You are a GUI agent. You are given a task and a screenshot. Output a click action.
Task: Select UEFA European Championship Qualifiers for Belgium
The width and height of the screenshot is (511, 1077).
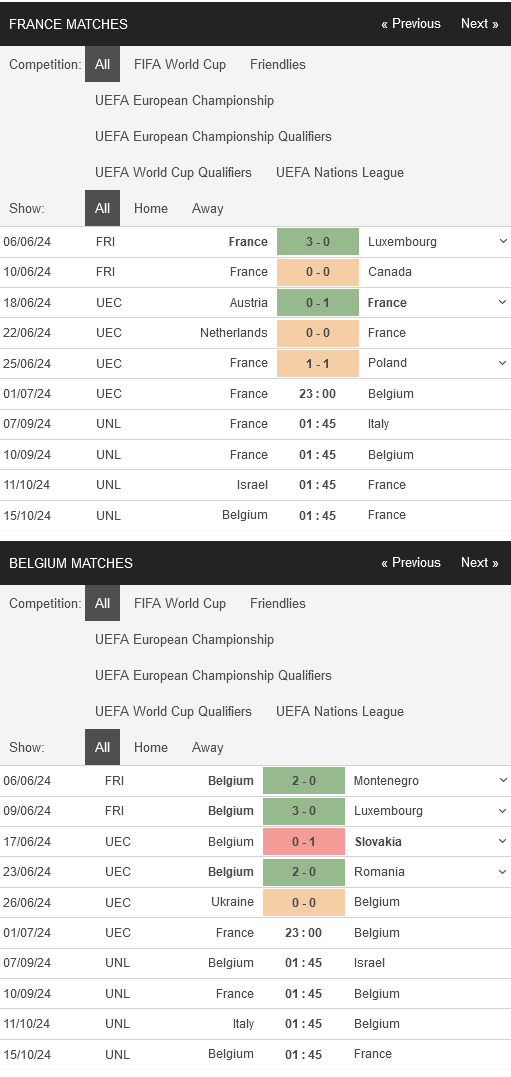click(214, 675)
